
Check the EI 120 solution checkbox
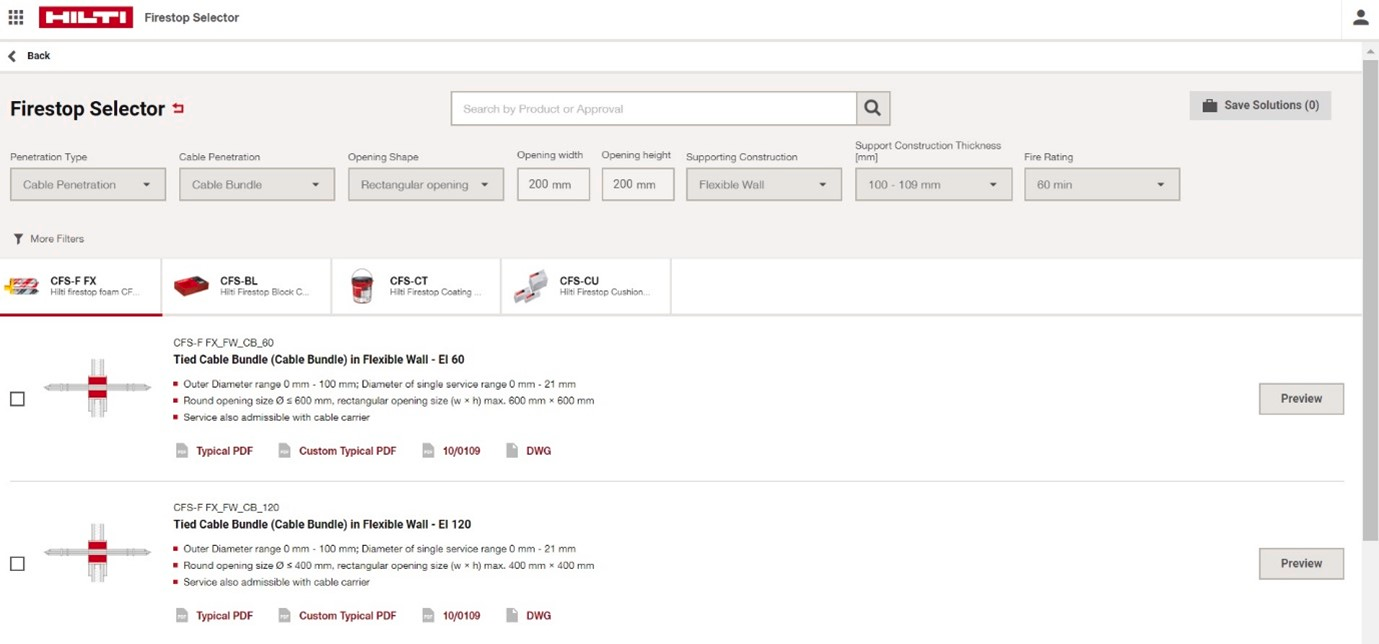17,564
